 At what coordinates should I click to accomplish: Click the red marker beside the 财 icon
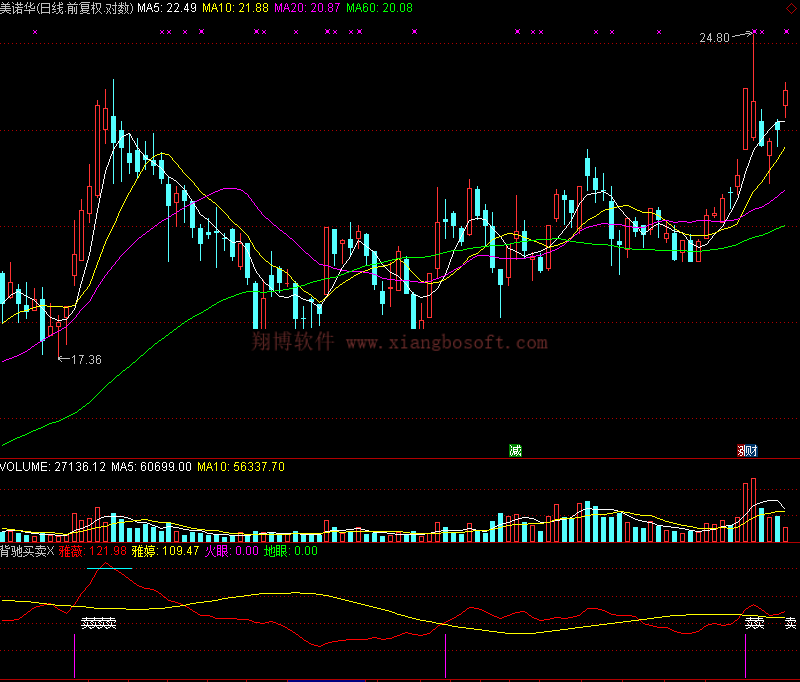point(741,450)
